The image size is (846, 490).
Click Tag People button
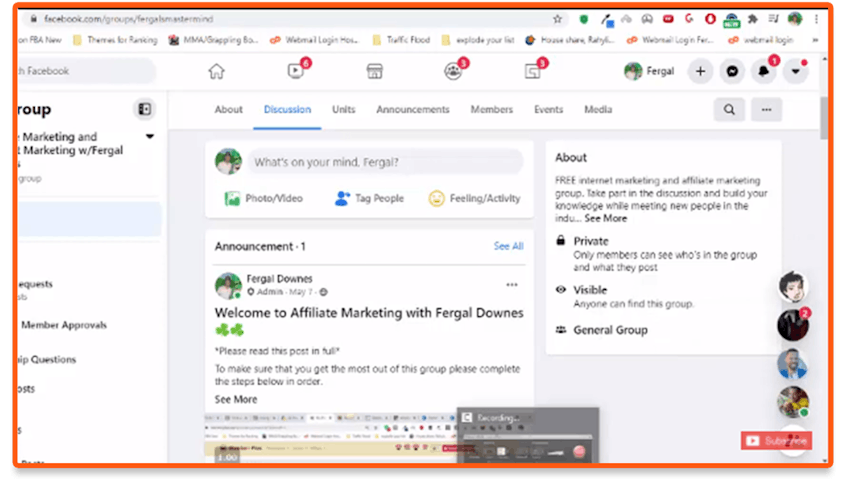(369, 199)
